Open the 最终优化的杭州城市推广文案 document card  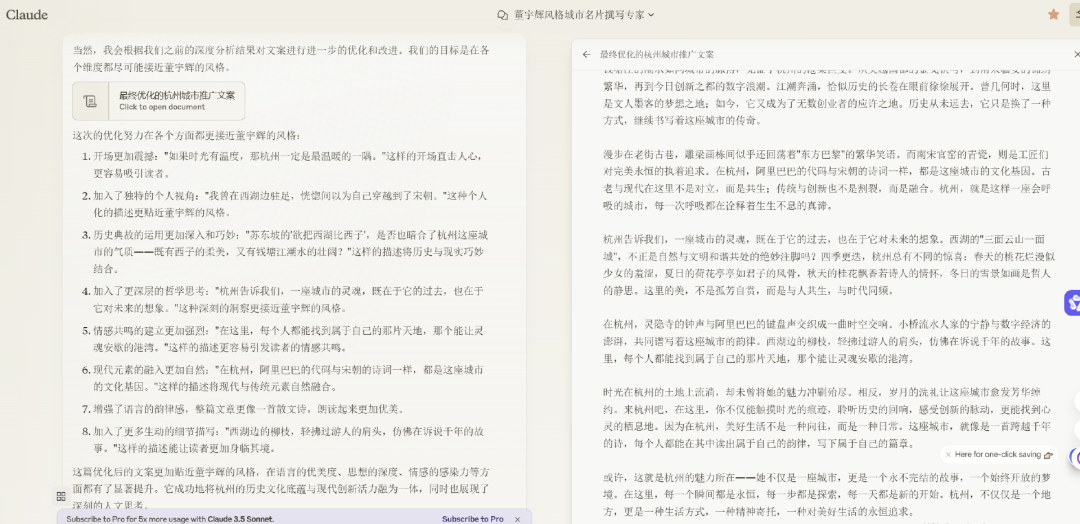coord(158,101)
